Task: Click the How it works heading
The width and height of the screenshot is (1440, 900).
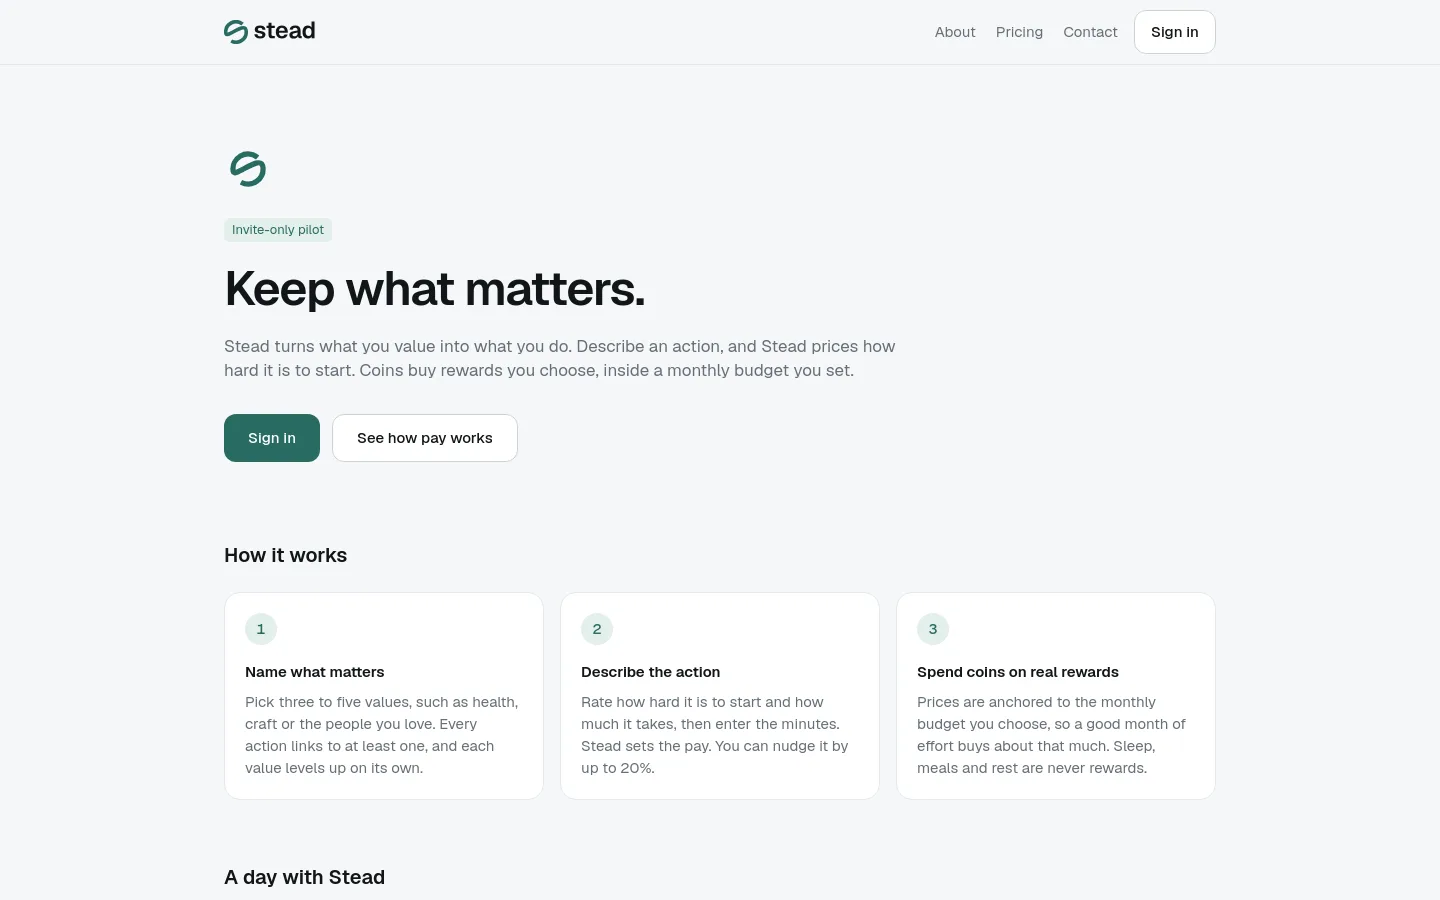Action: (x=286, y=556)
